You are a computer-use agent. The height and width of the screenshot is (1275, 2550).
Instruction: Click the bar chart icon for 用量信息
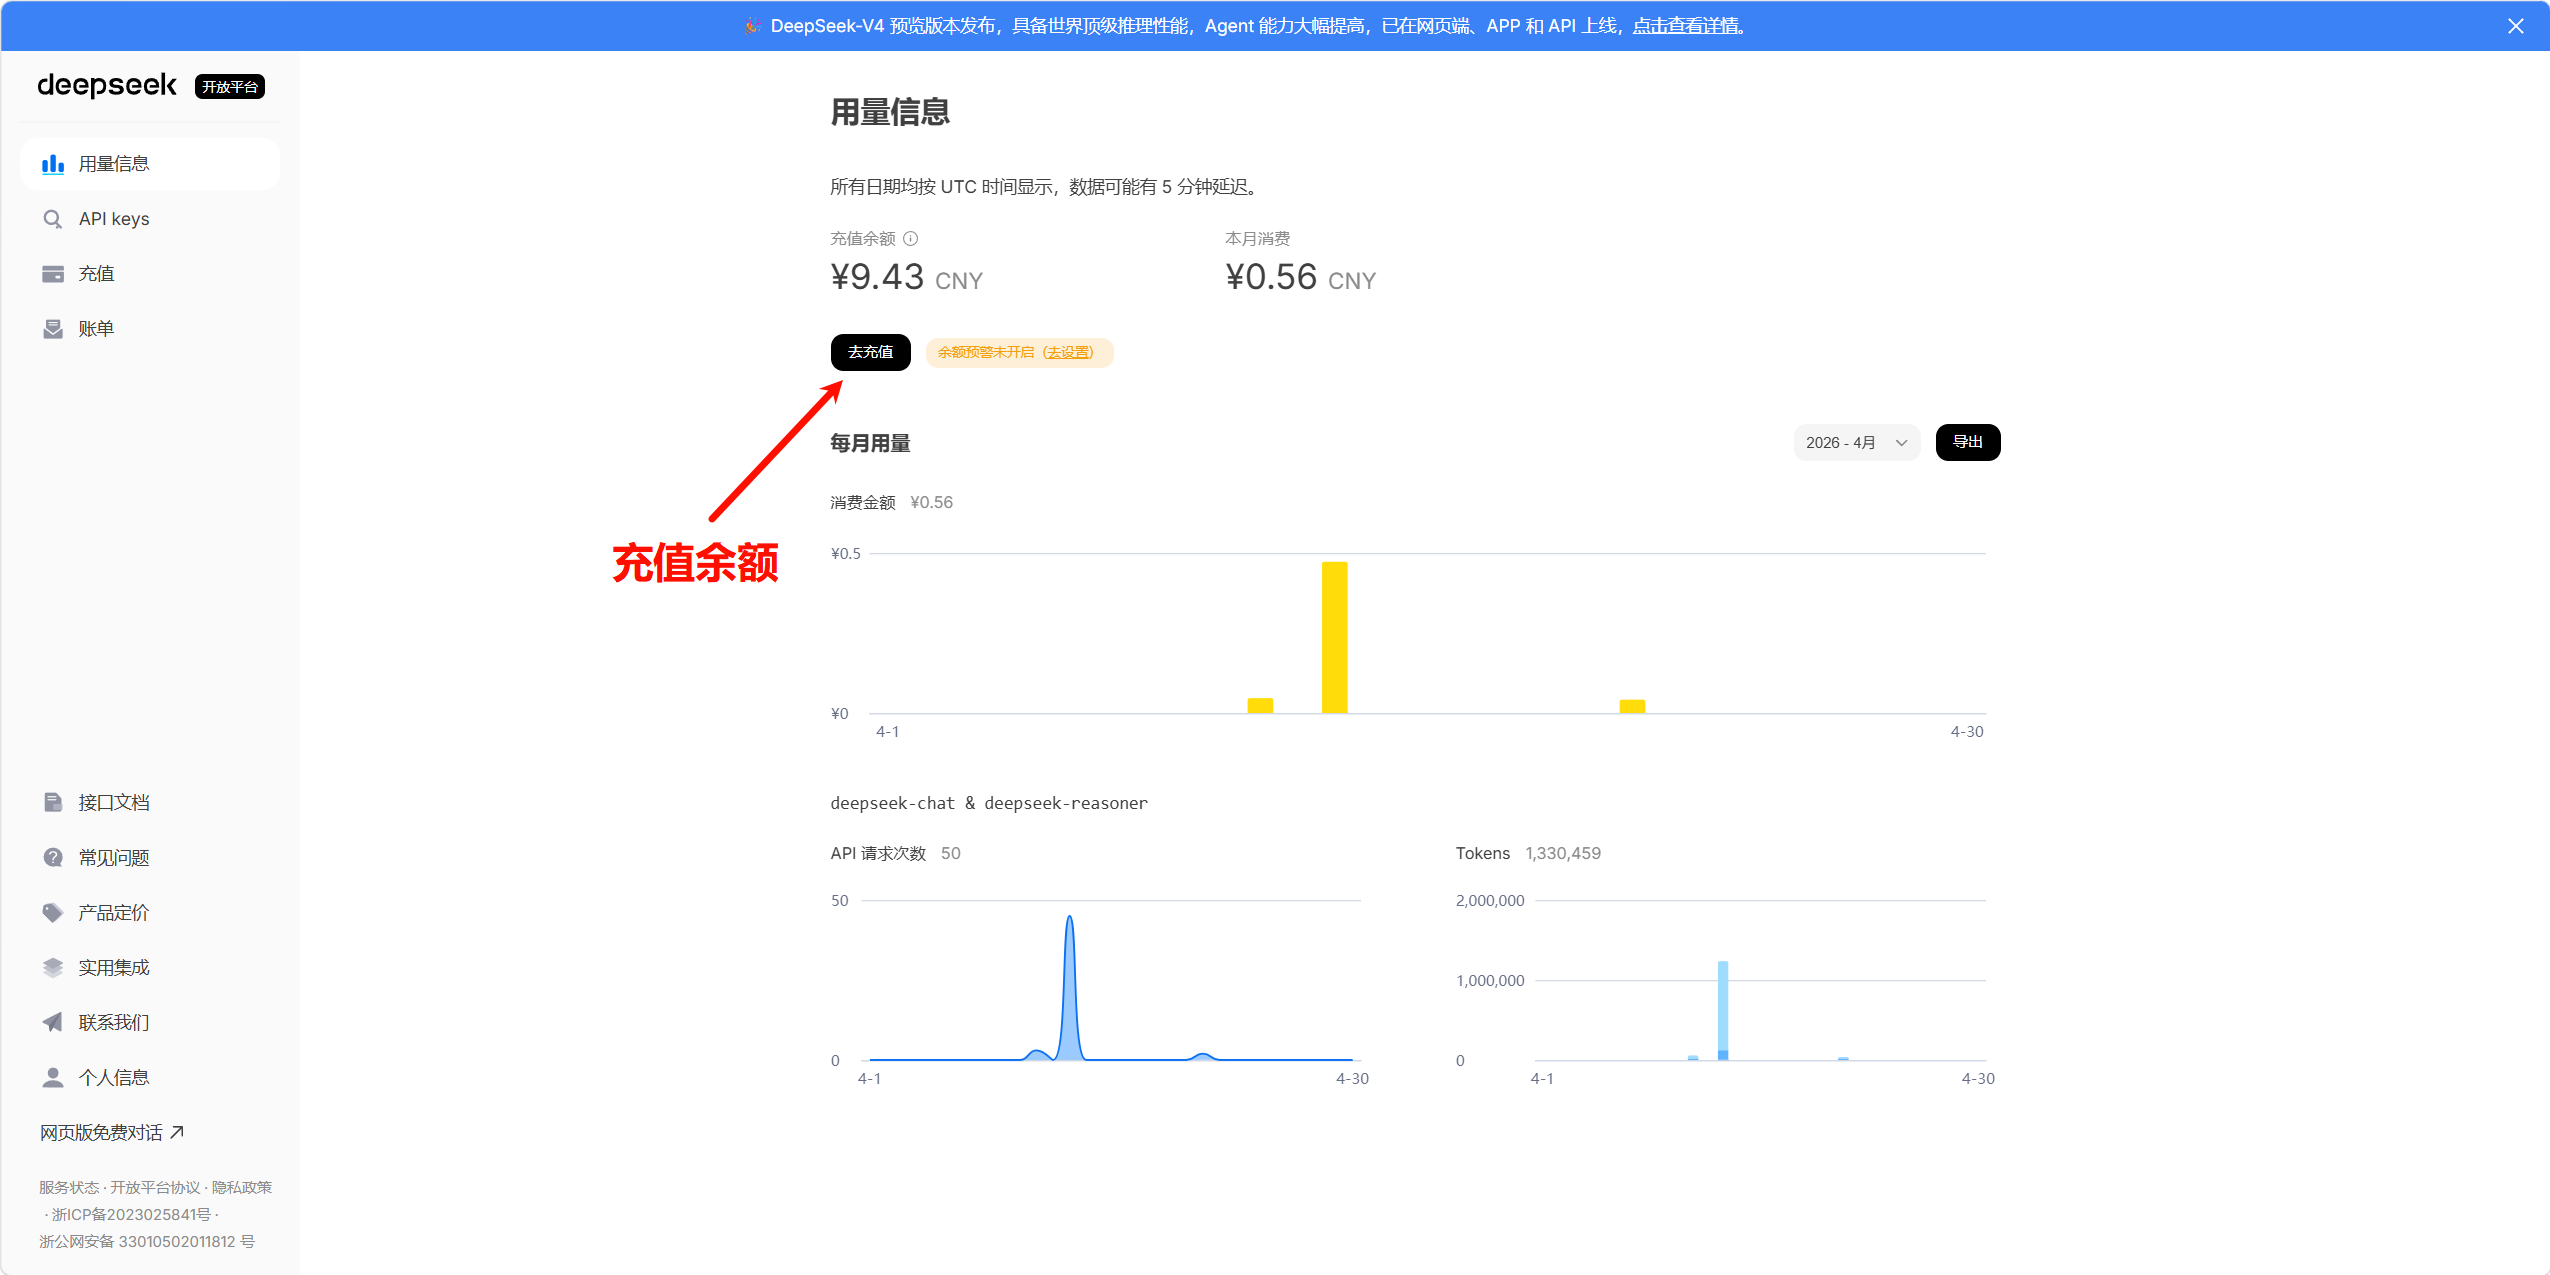tap(53, 164)
